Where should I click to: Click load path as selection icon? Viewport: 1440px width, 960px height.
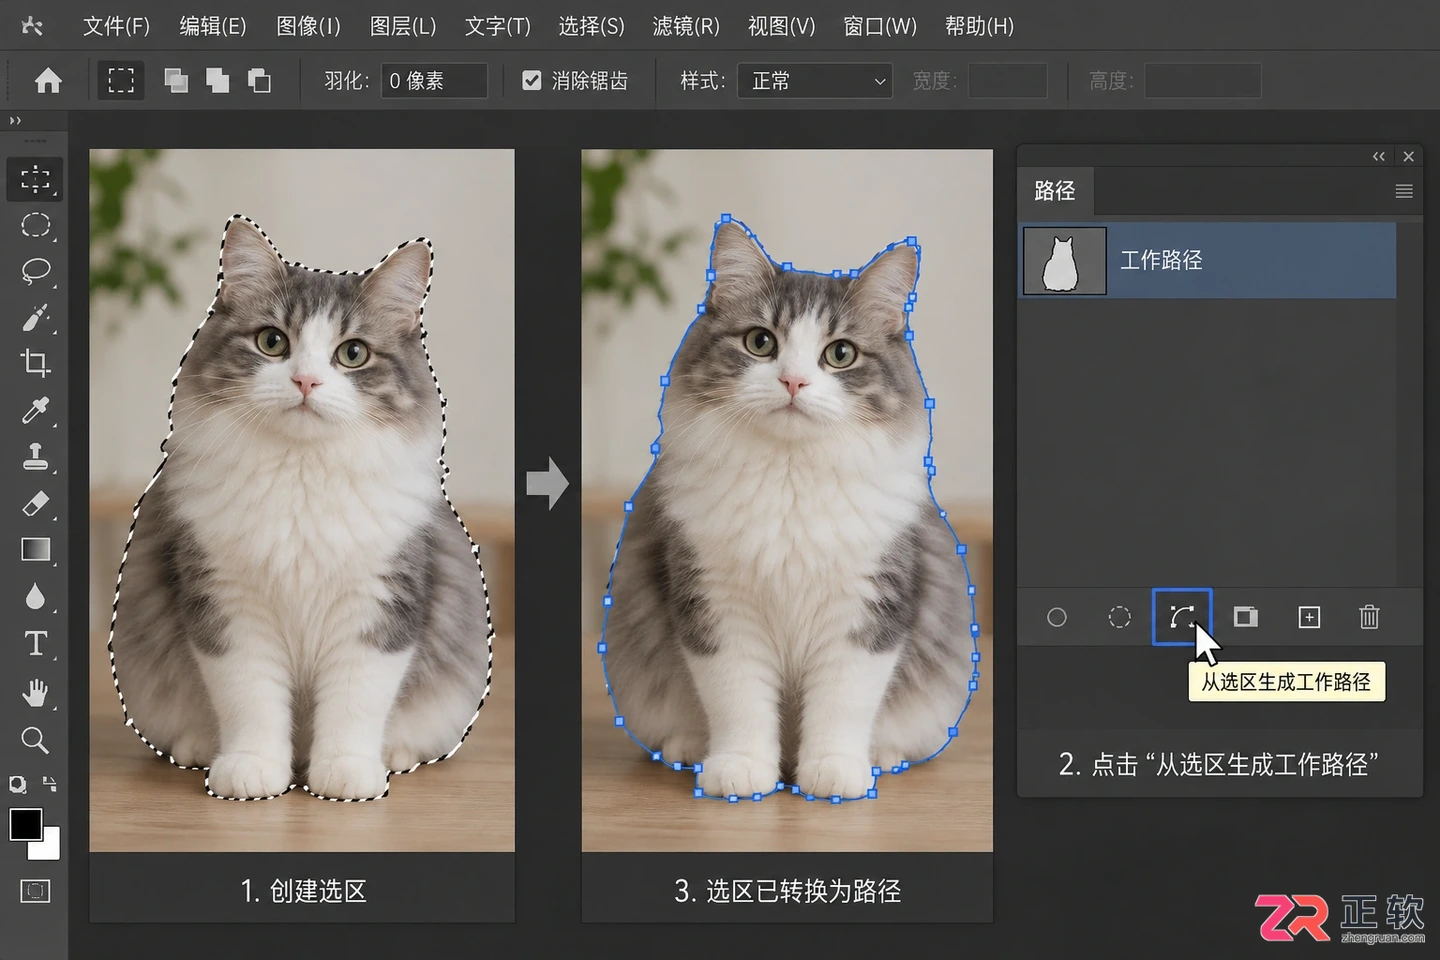(x=1120, y=617)
